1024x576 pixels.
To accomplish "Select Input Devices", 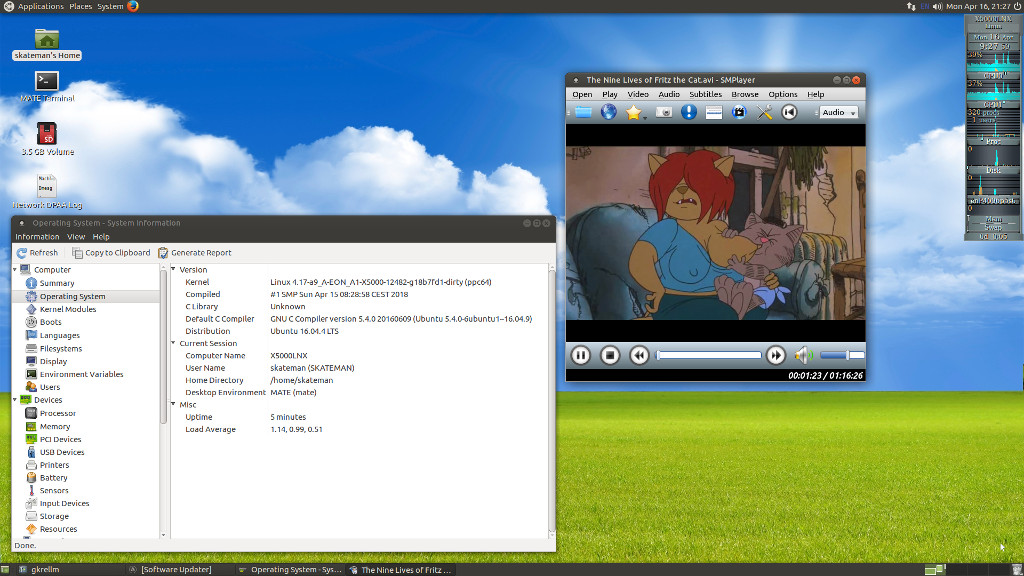I will 64,504.
